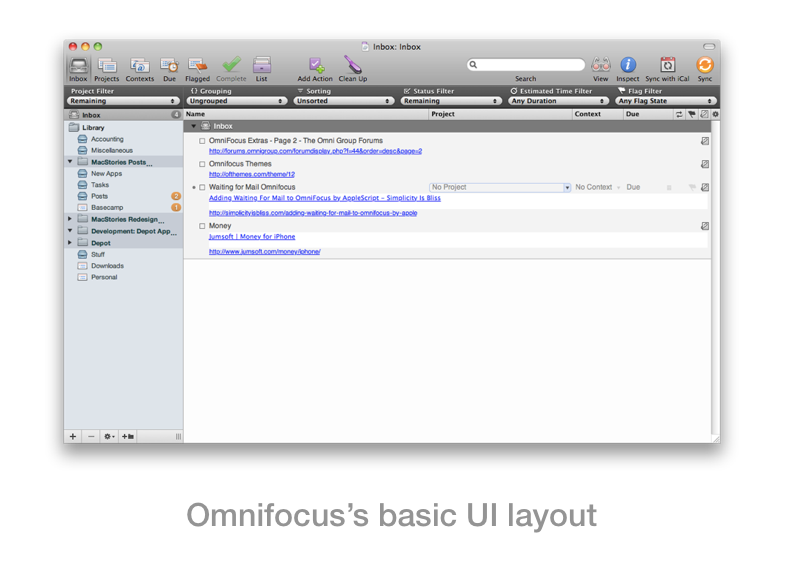Open Grouping Ungrouped dropdown
Viewport: 788px width, 585px height.
236,101
